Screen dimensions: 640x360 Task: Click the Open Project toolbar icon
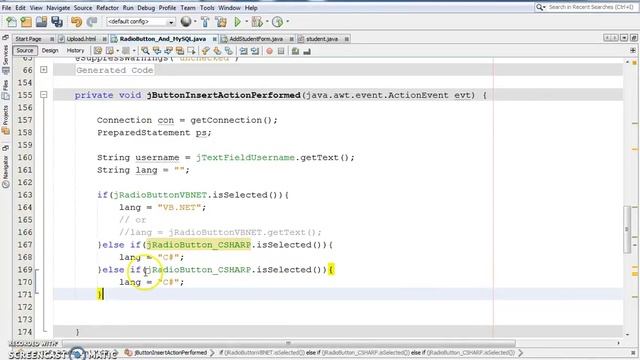click(41, 22)
